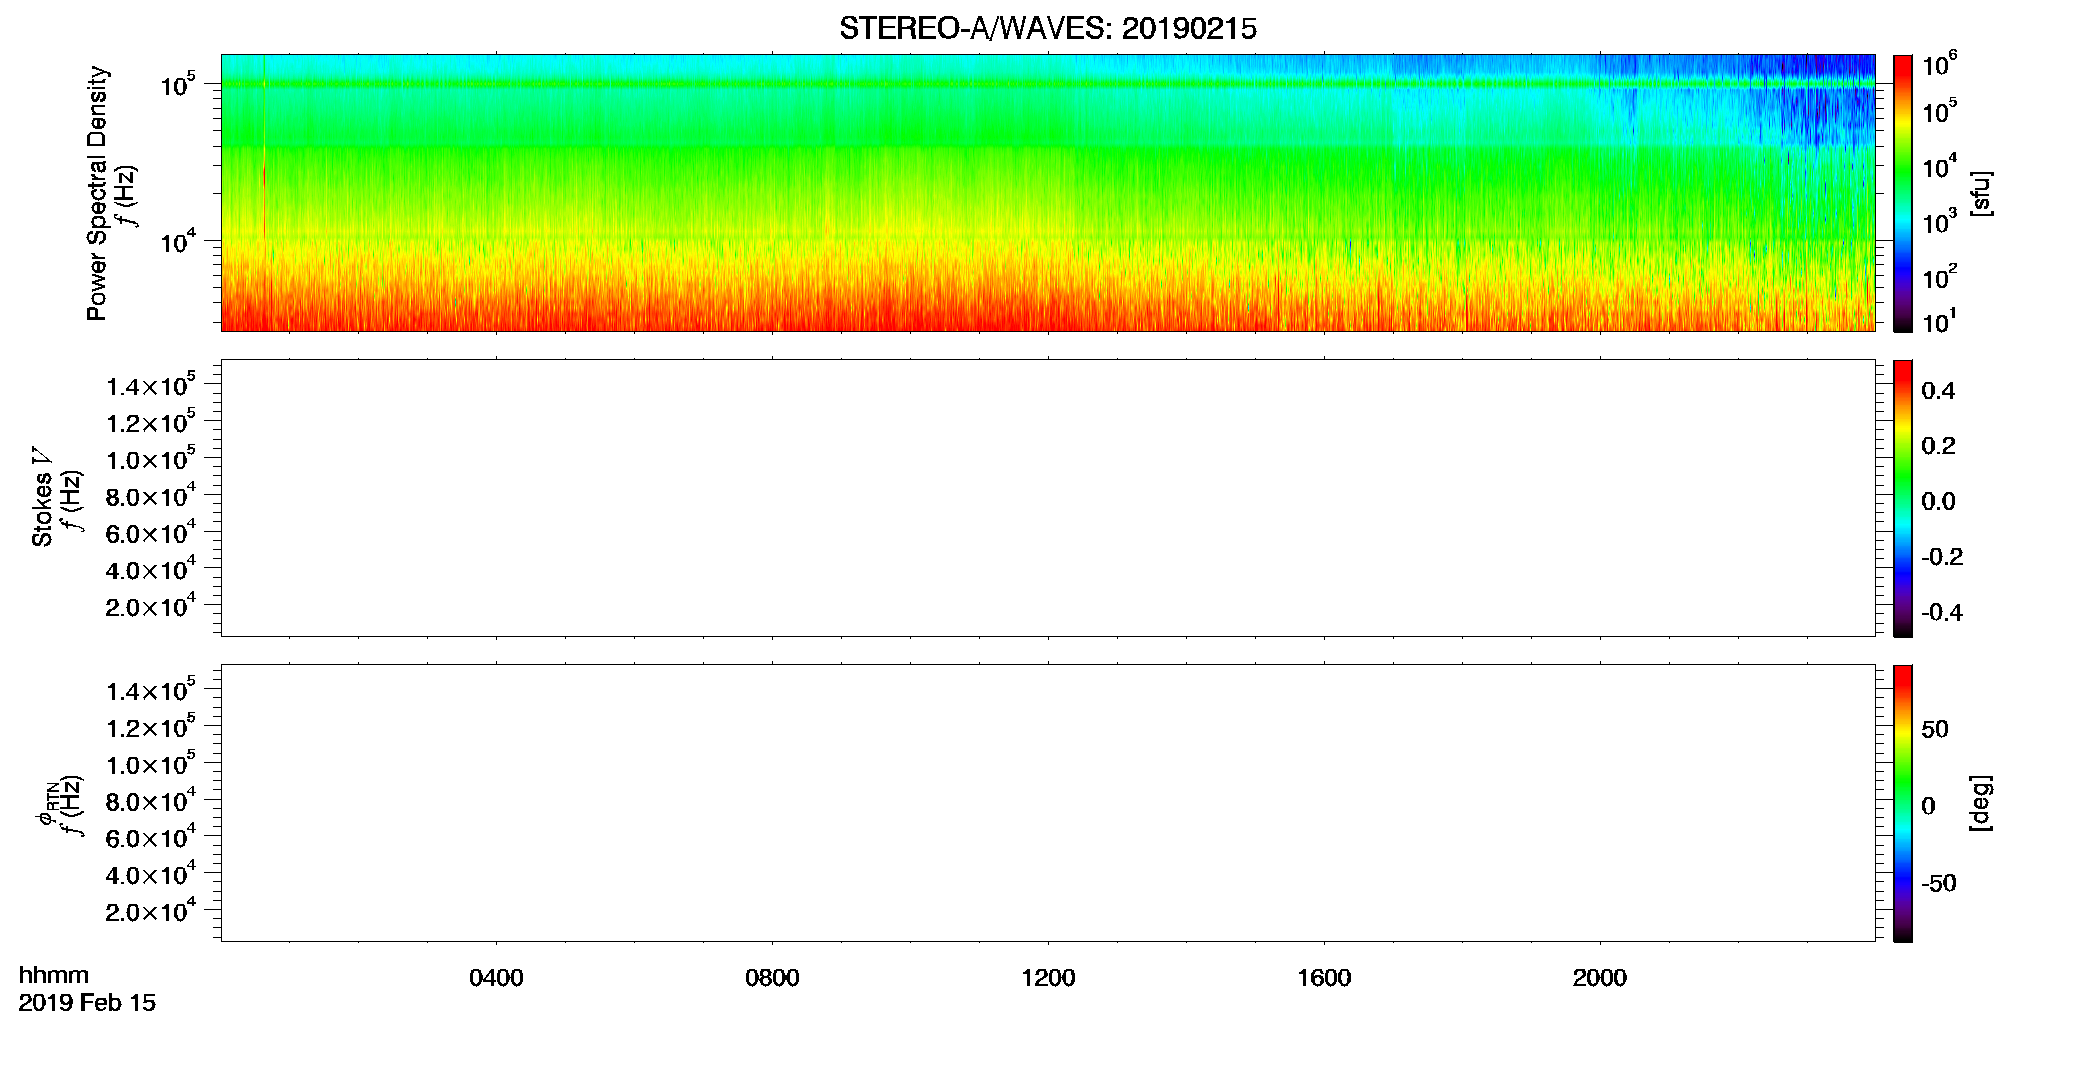Image resolution: width=2096 pixels, height=1080 pixels.
Task: Click the STEREO-A/WAVES: 20190215 plot title
Action: (x=1047, y=29)
